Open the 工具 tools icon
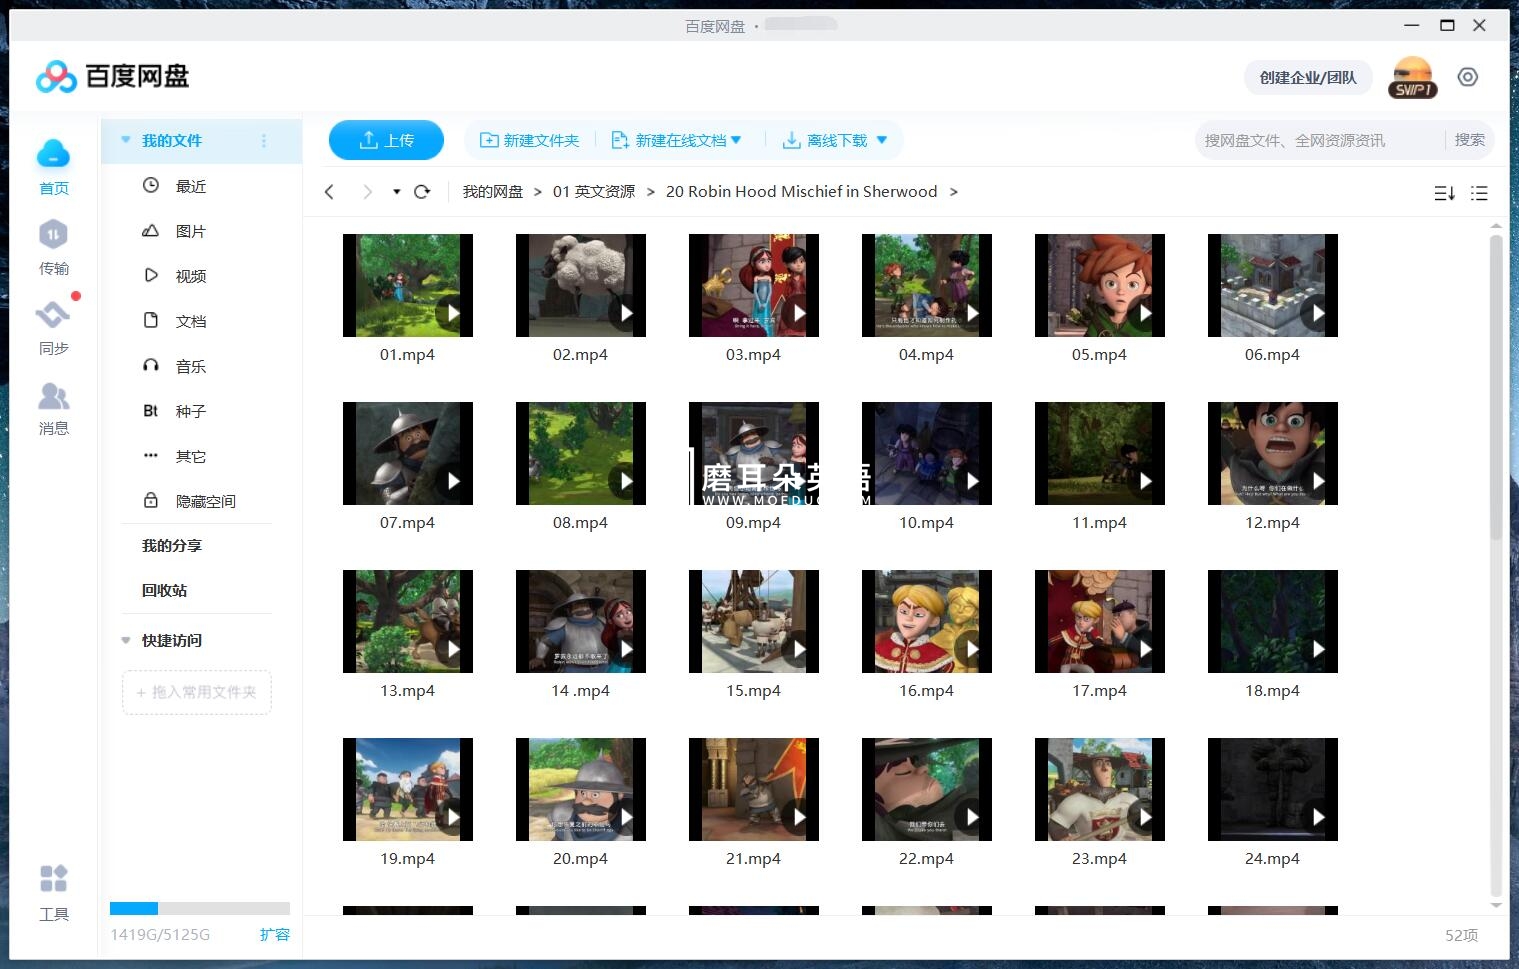This screenshot has width=1519, height=969. [x=53, y=880]
